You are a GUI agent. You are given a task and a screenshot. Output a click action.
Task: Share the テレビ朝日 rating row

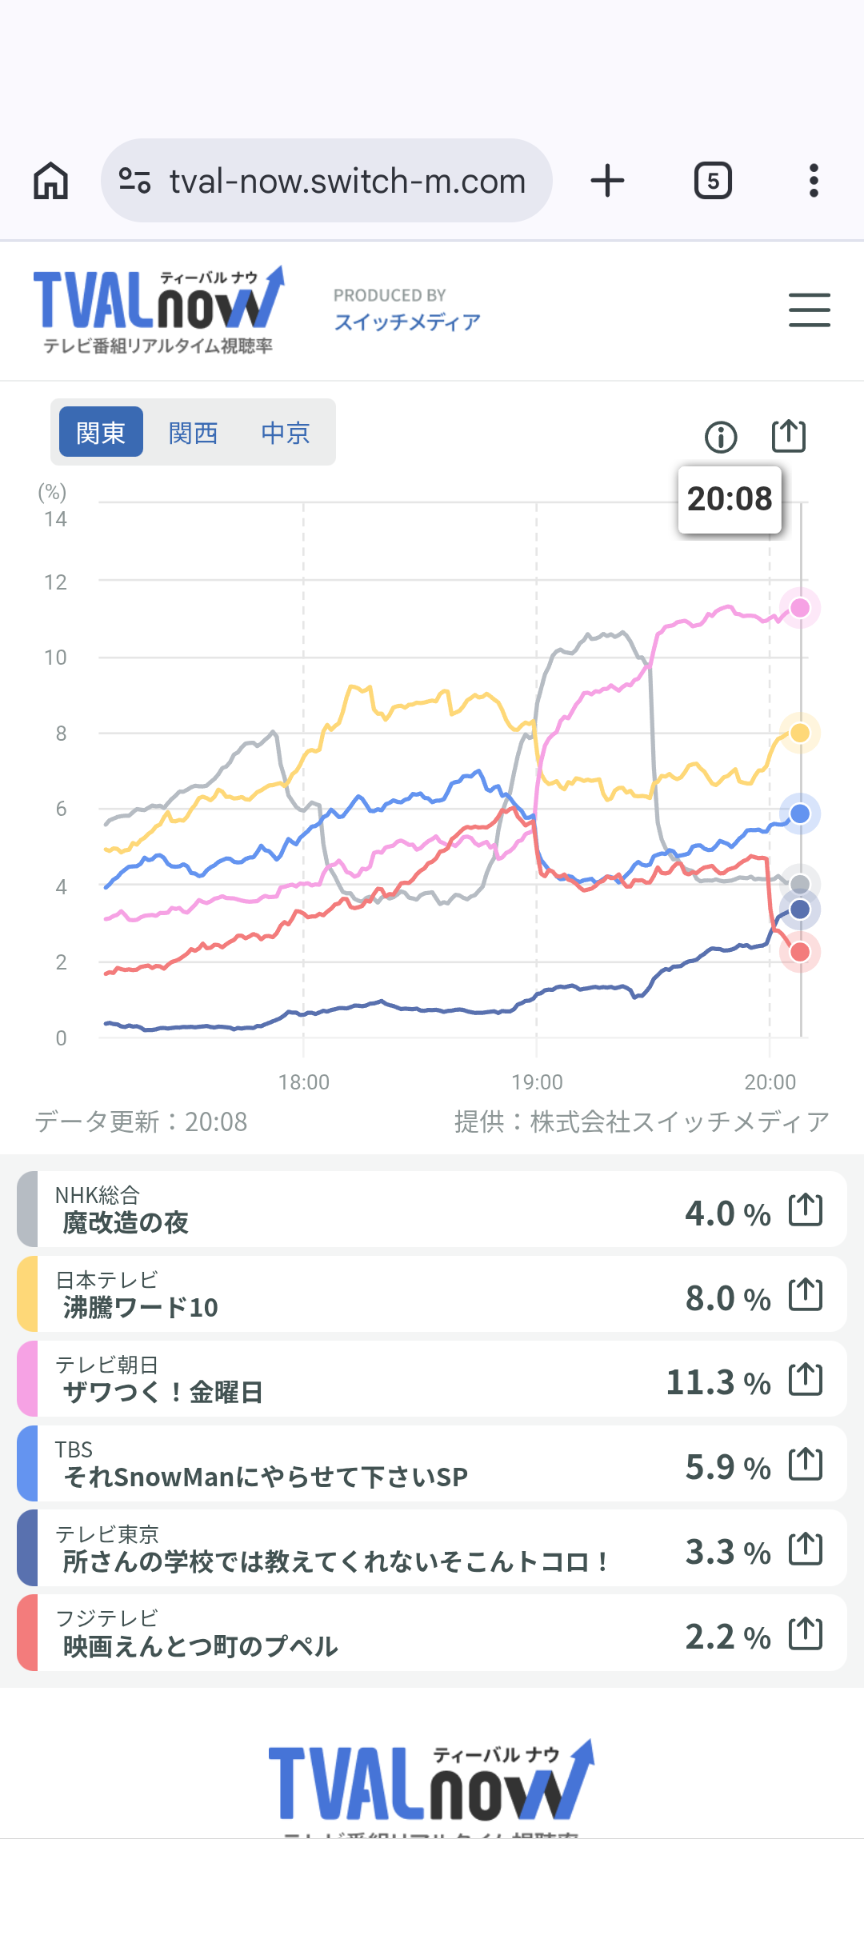click(x=805, y=1380)
